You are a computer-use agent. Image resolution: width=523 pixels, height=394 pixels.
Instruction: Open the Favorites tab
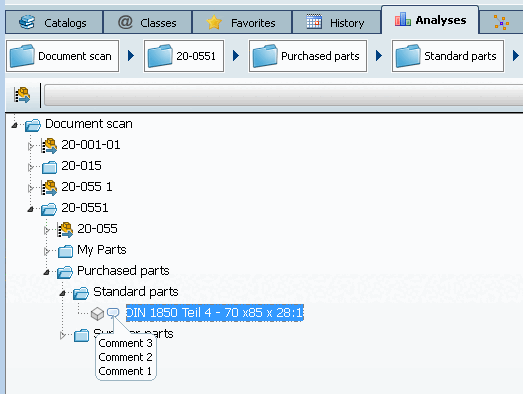[x=242, y=22]
